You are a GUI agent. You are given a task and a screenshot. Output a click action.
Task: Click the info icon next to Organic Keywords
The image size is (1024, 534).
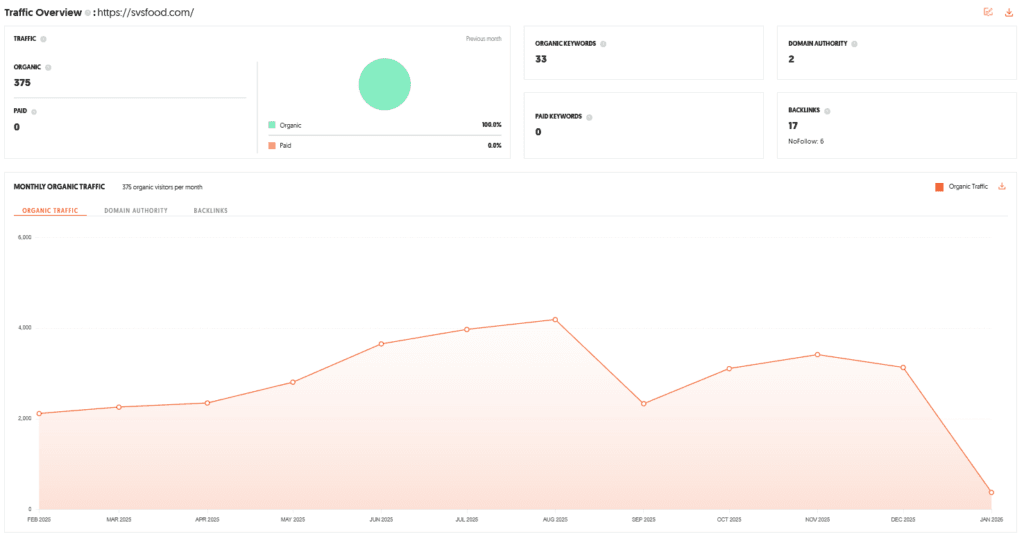(x=603, y=44)
